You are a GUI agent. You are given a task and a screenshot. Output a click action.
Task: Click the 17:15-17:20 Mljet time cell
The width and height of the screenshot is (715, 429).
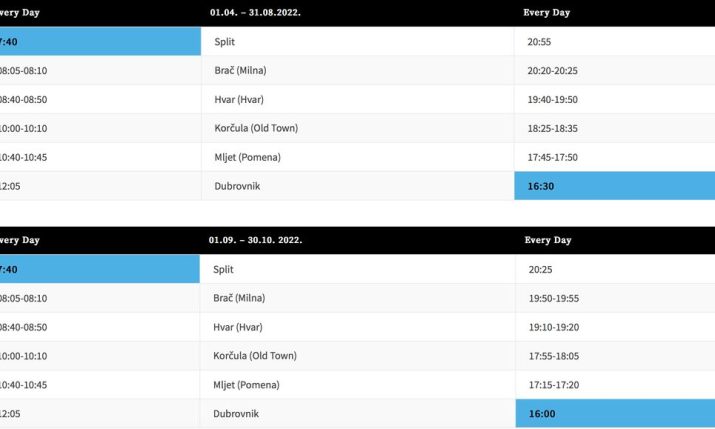click(553, 385)
